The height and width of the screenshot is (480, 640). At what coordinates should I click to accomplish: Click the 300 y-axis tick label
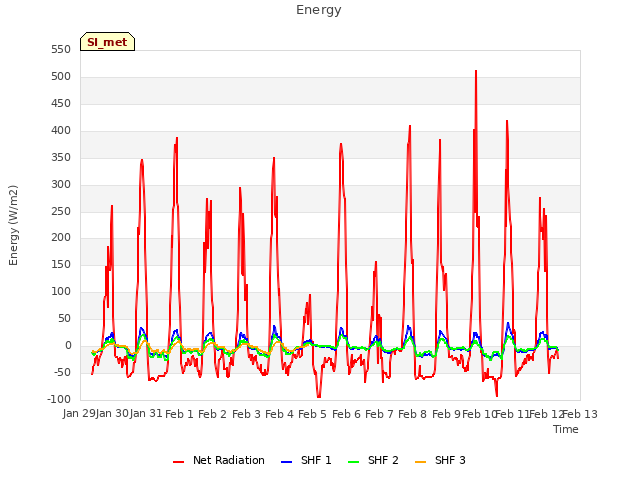pyautogui.click(x=61, y=184)
